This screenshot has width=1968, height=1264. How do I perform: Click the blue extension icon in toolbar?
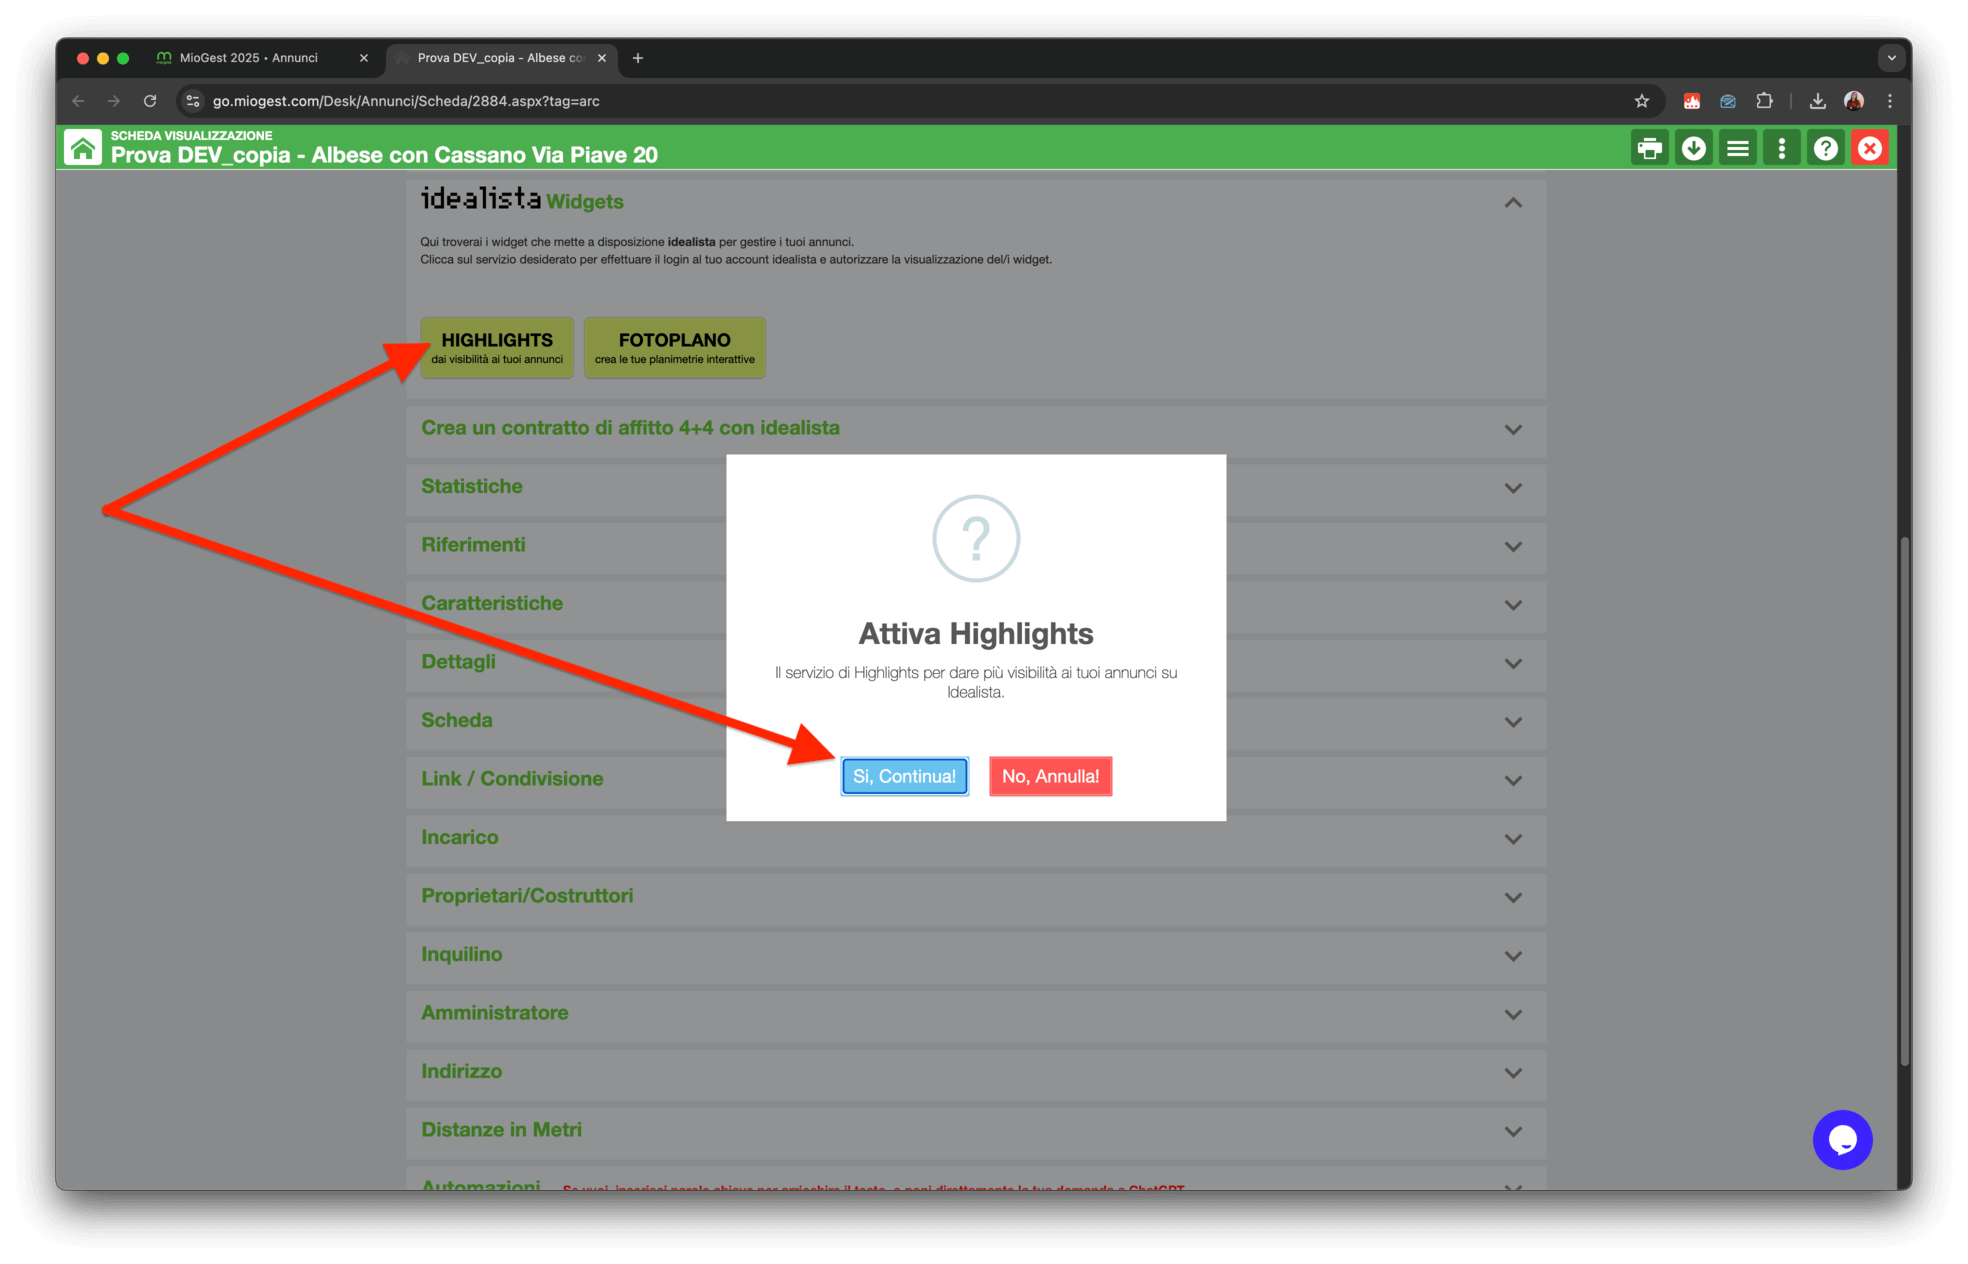coord(1727,101)
